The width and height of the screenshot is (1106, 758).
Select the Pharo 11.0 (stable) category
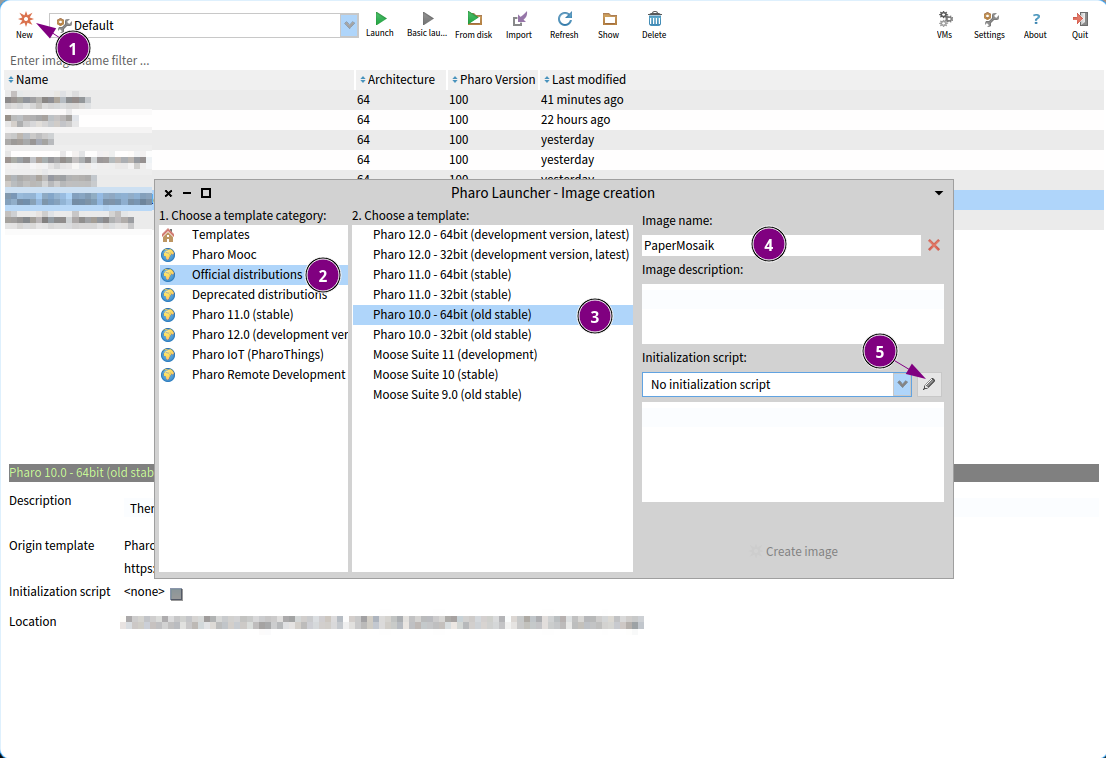[253, 314]
